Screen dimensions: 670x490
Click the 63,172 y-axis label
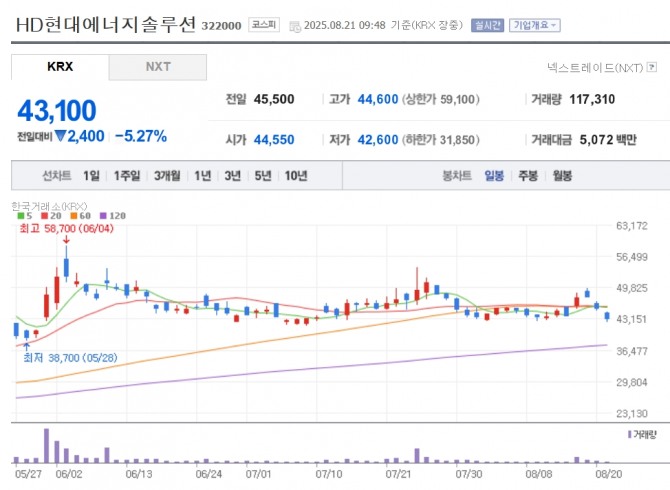[x=632, y=226]
